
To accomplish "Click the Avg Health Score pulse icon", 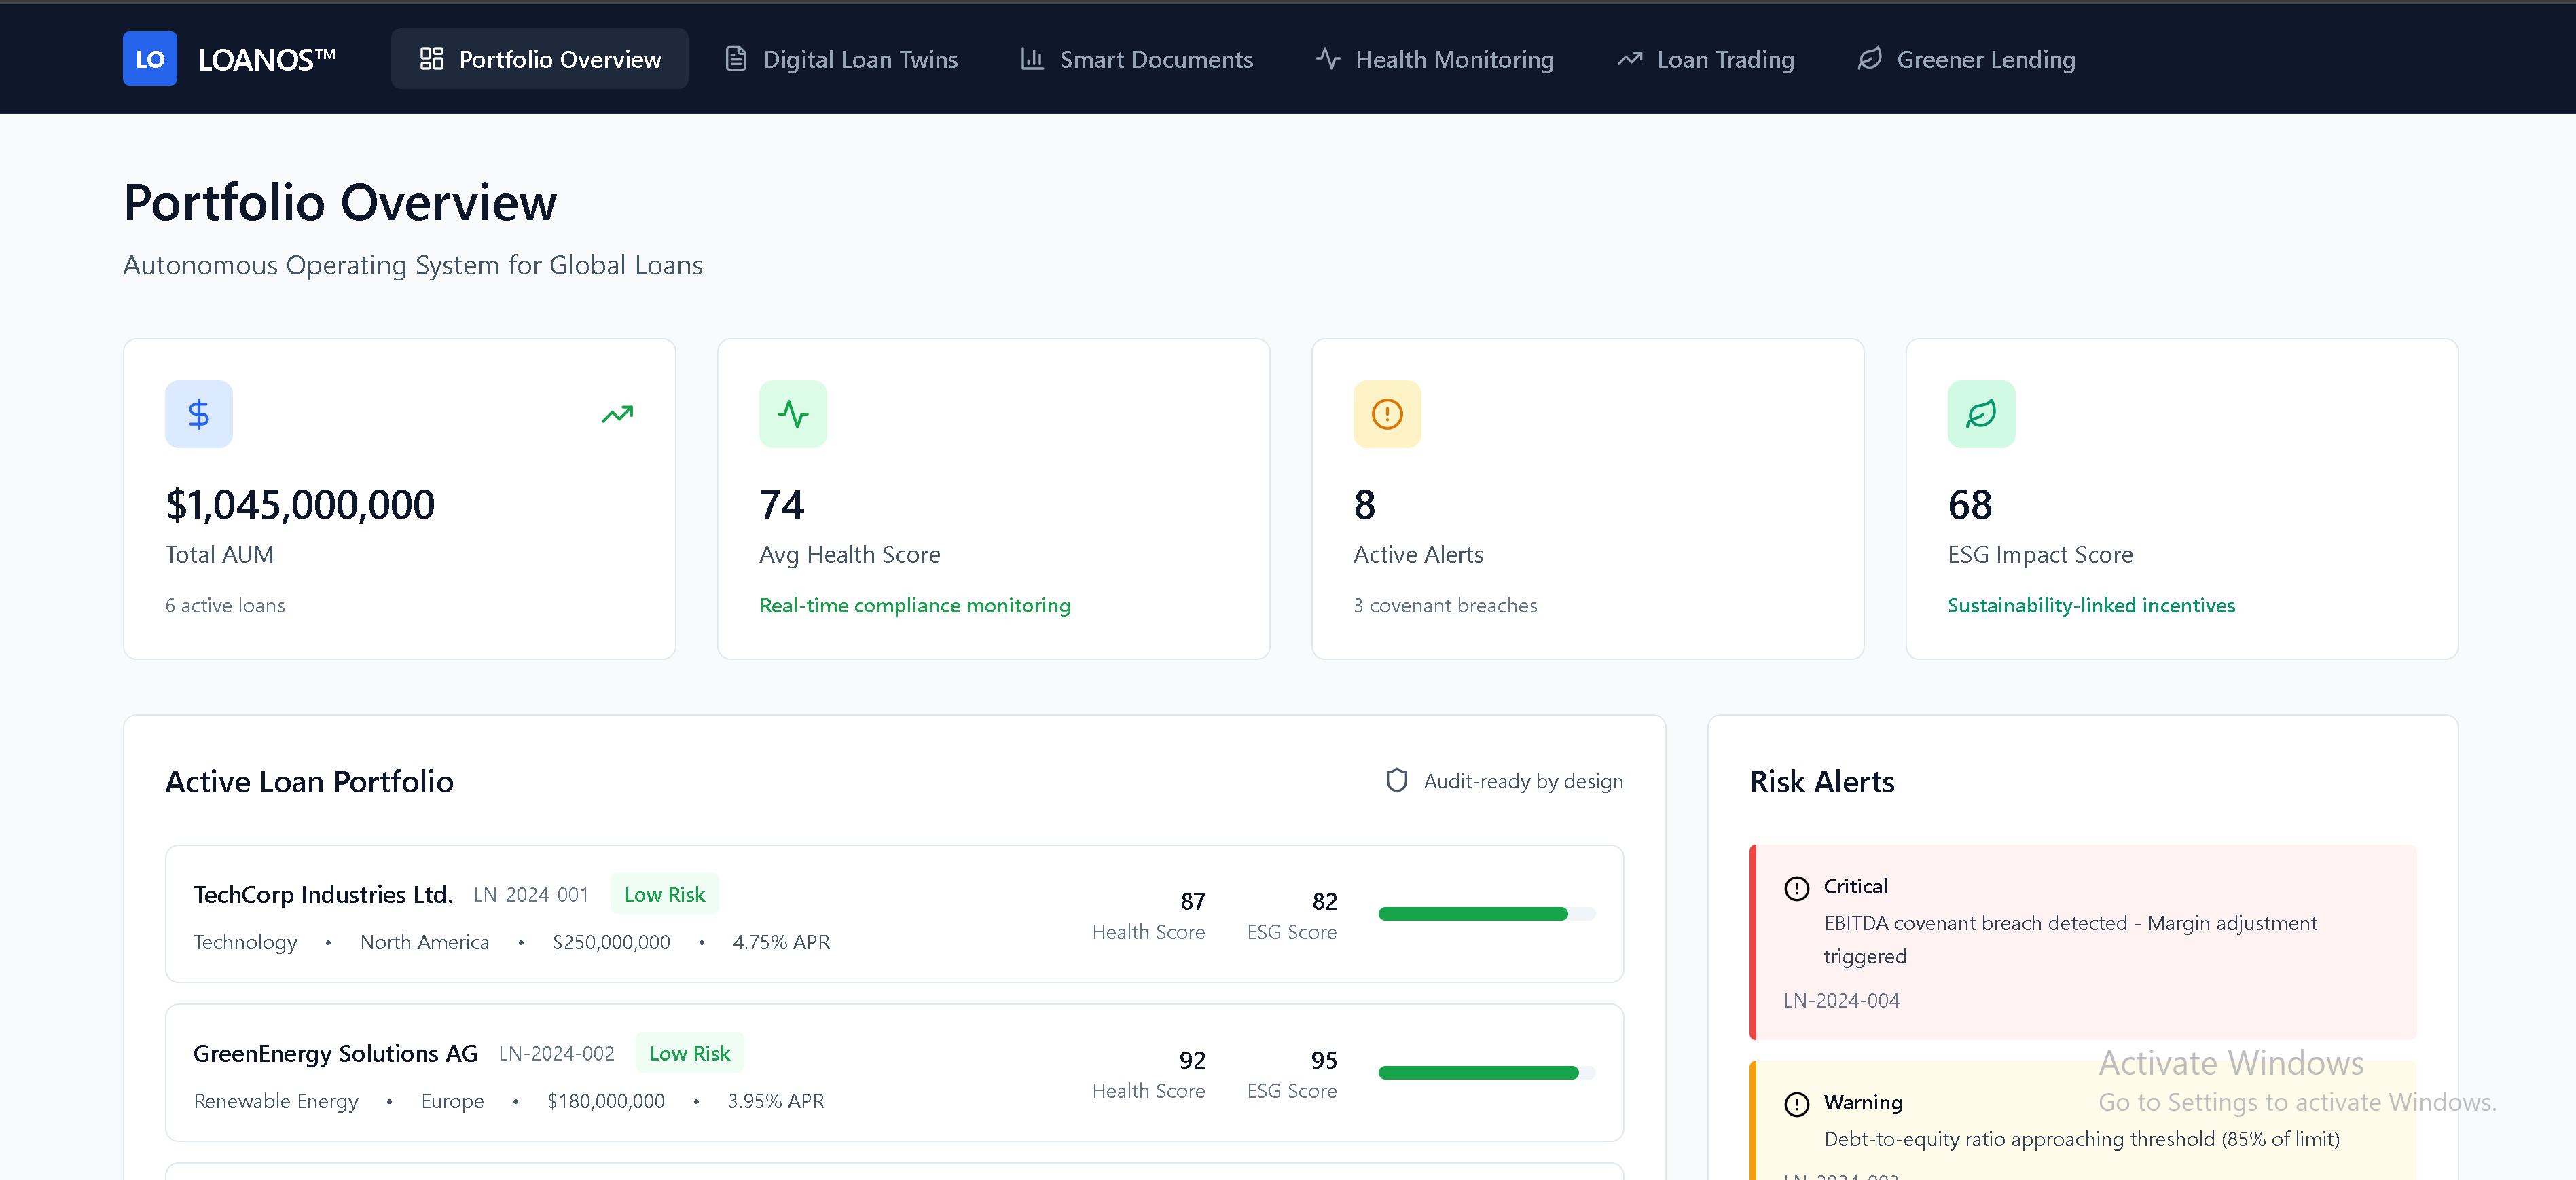I will click(793, 414).
